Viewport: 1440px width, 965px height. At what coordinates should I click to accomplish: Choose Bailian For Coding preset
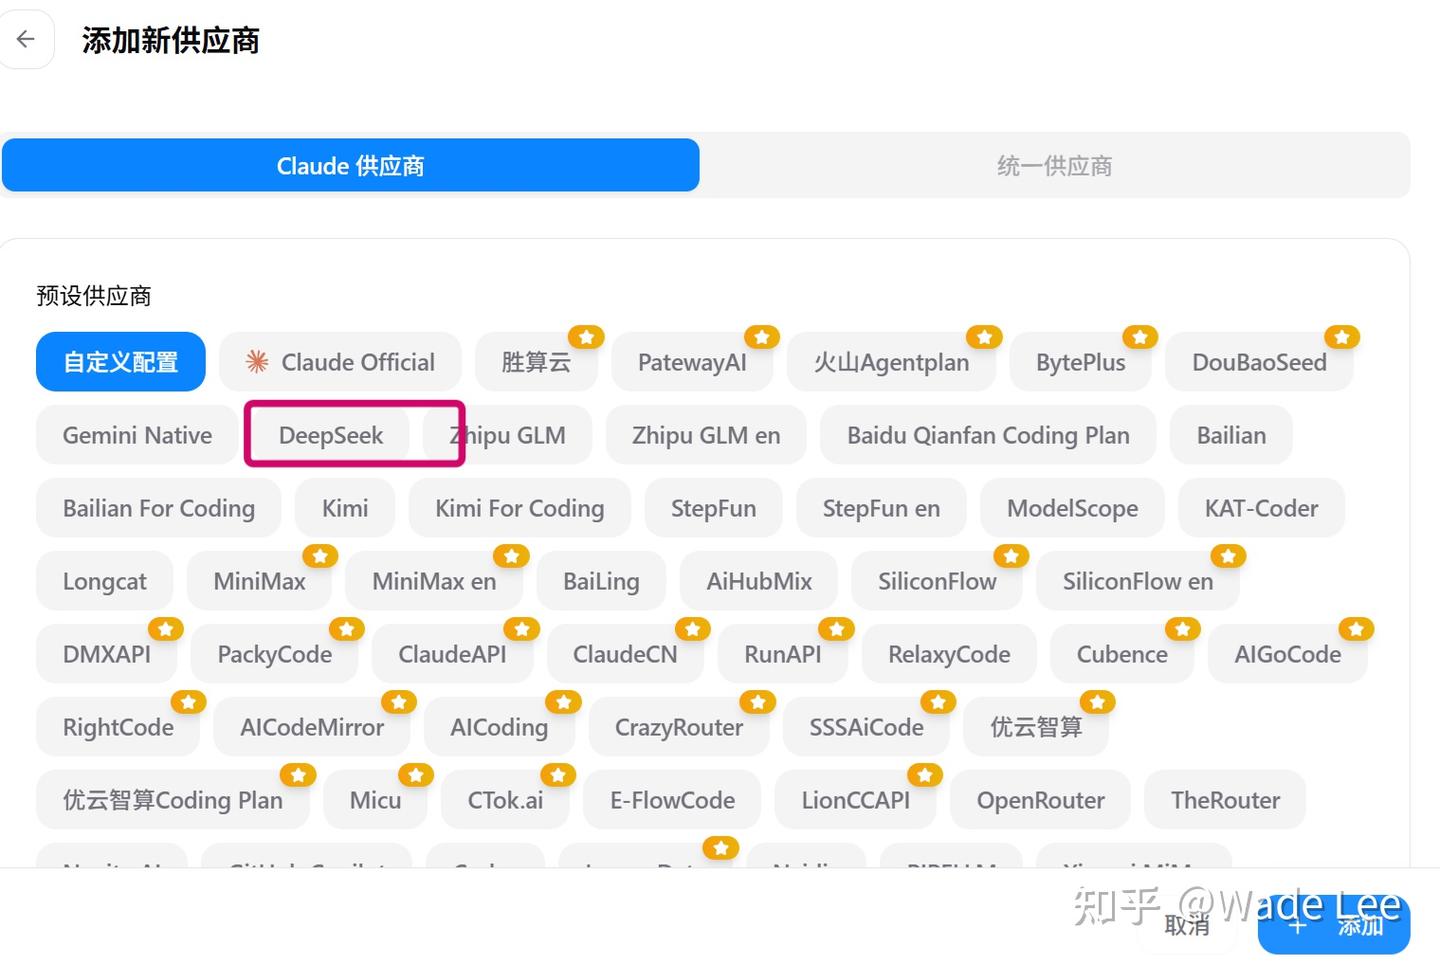(x=158, y=508)
